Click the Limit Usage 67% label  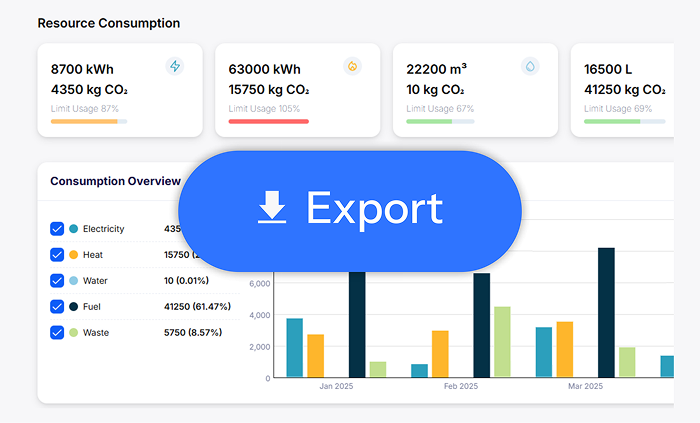point(440,108)
